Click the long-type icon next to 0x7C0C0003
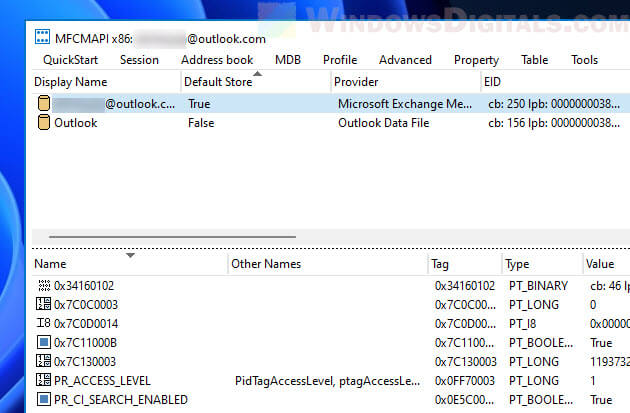Viewport: 630px width, 413px height. (43, 304)
